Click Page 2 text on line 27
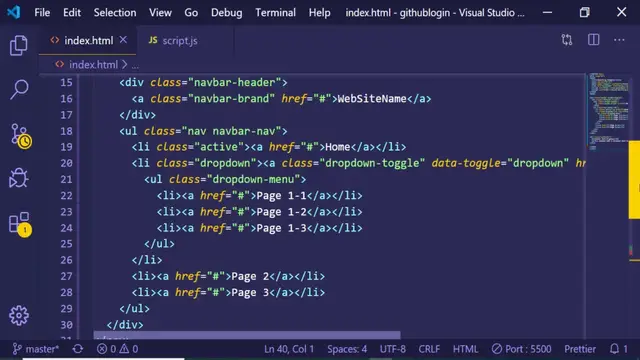The height and width of the screenshot is (360, 640). (250, 276)
